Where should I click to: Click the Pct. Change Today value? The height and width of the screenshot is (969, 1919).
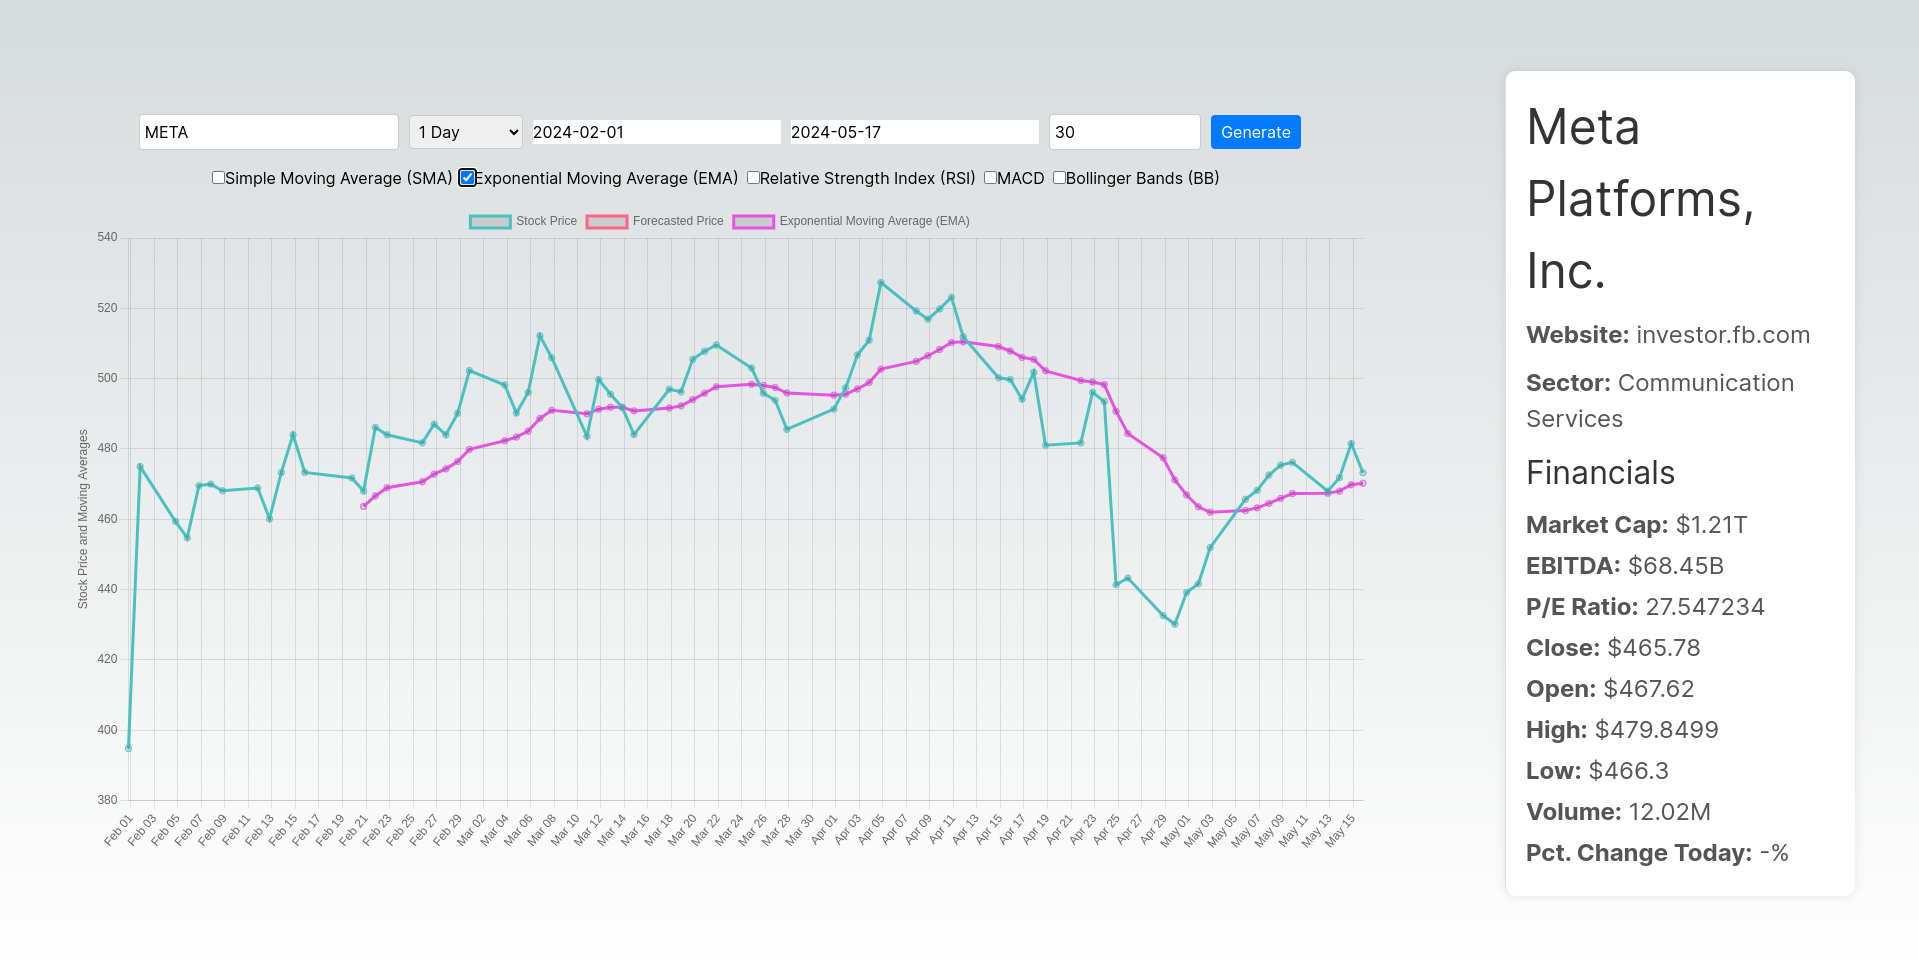tap(1774, 853)
